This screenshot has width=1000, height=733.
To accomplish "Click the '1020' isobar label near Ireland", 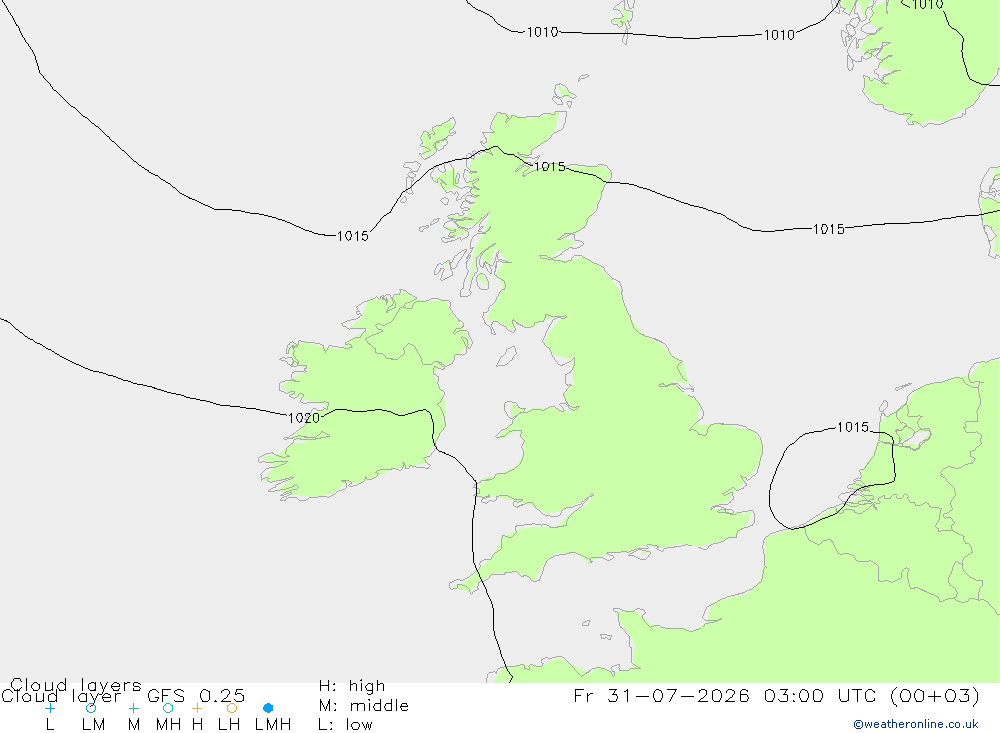I will 304,418.
